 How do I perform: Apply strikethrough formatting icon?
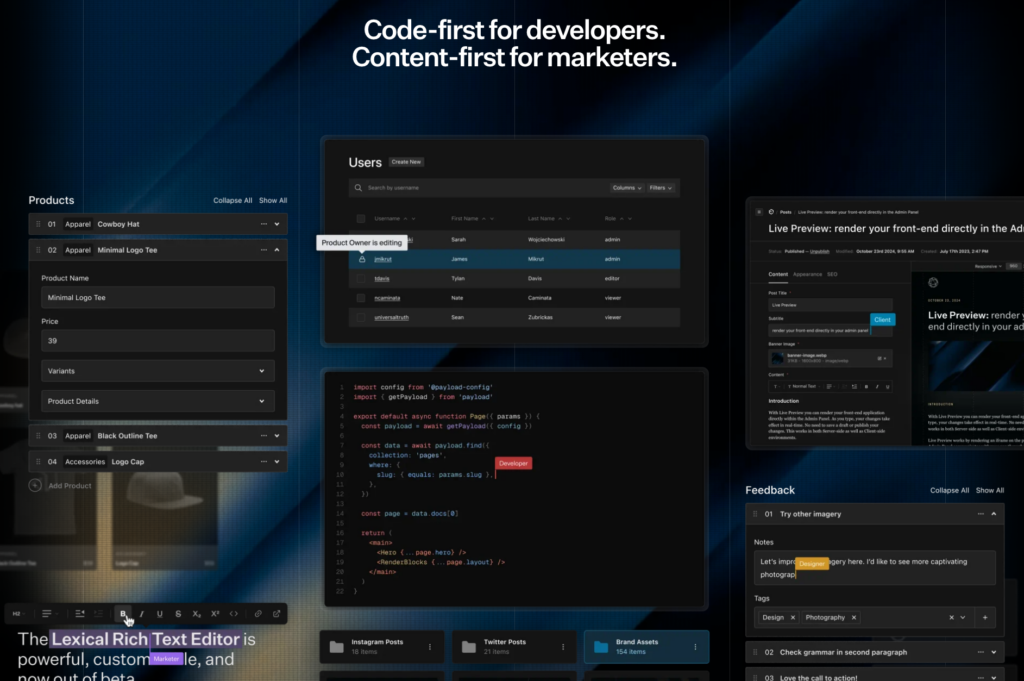[x=178, y=614]
